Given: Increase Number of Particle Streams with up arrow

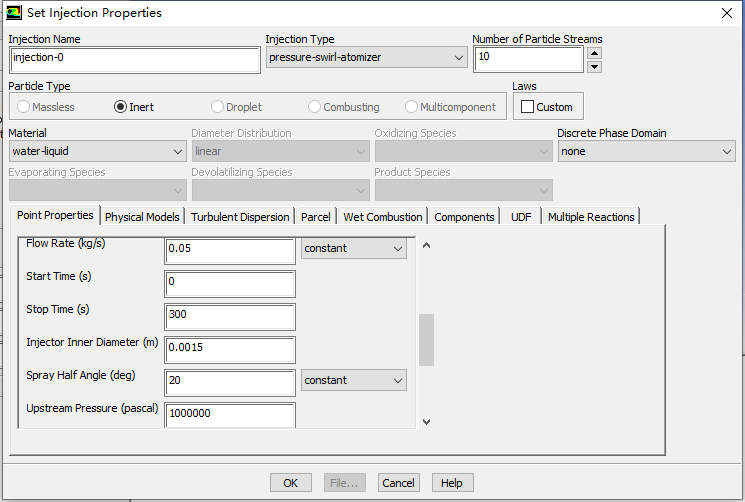Looking at the screenshot, I should coord(594,53).
